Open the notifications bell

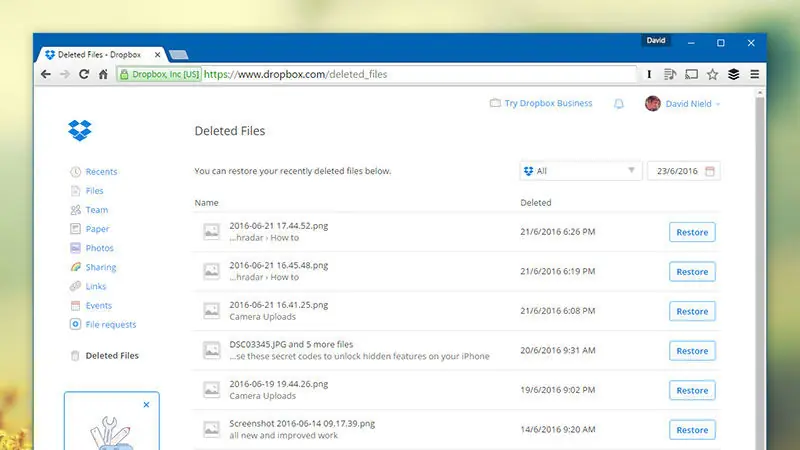coord(619,104)
